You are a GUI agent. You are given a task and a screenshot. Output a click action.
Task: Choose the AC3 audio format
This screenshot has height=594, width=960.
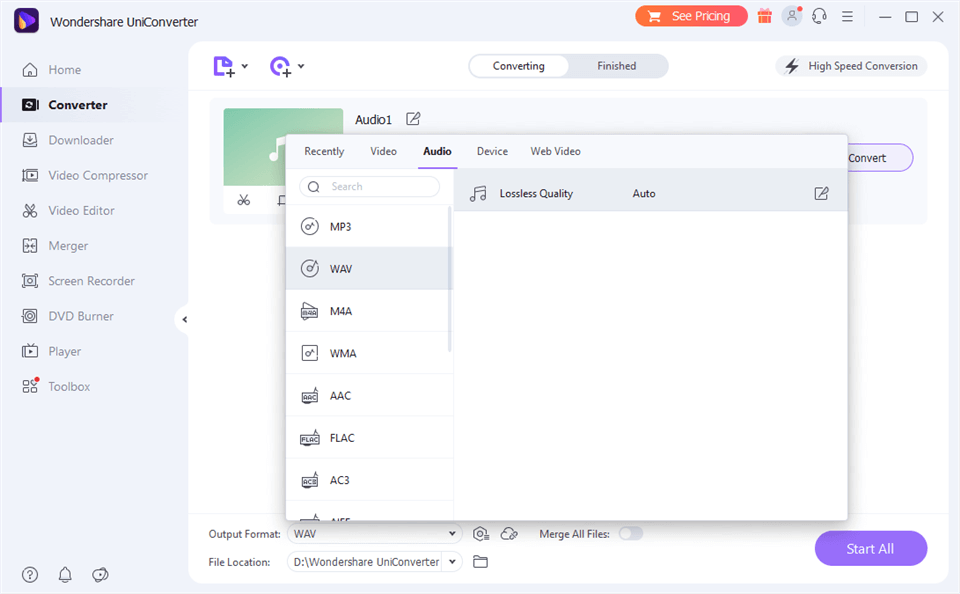coord(369,480)
